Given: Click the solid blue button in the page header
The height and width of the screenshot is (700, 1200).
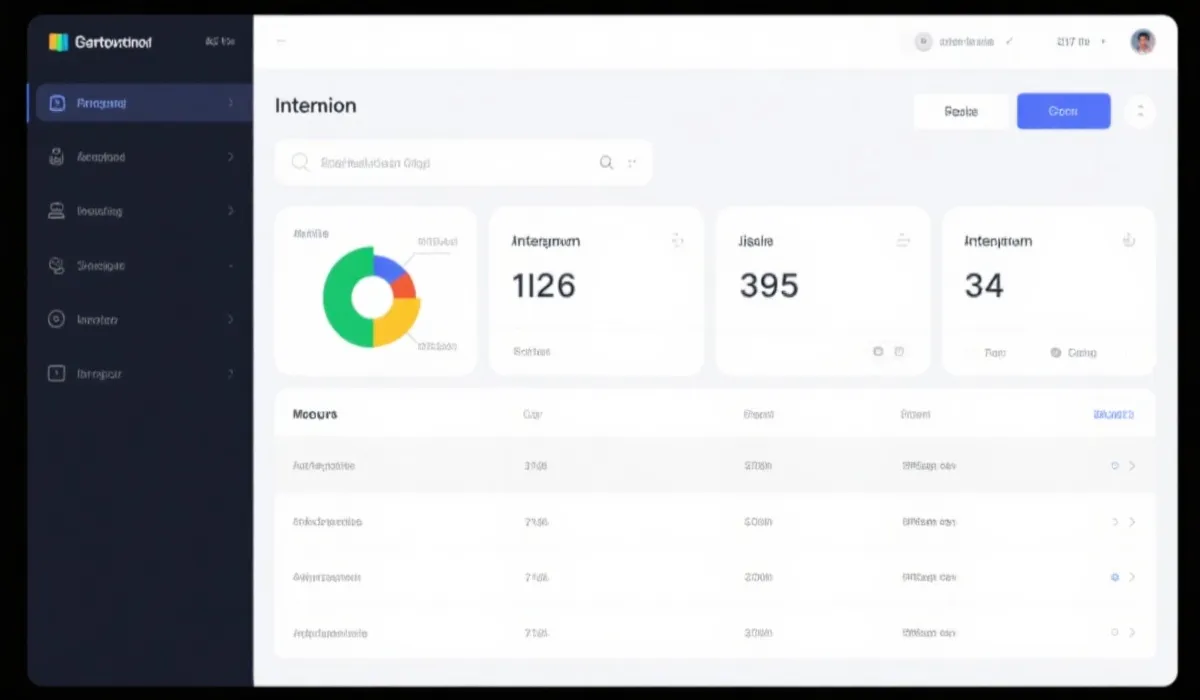Looking at the screenshot, I should tap(1063, 111).
